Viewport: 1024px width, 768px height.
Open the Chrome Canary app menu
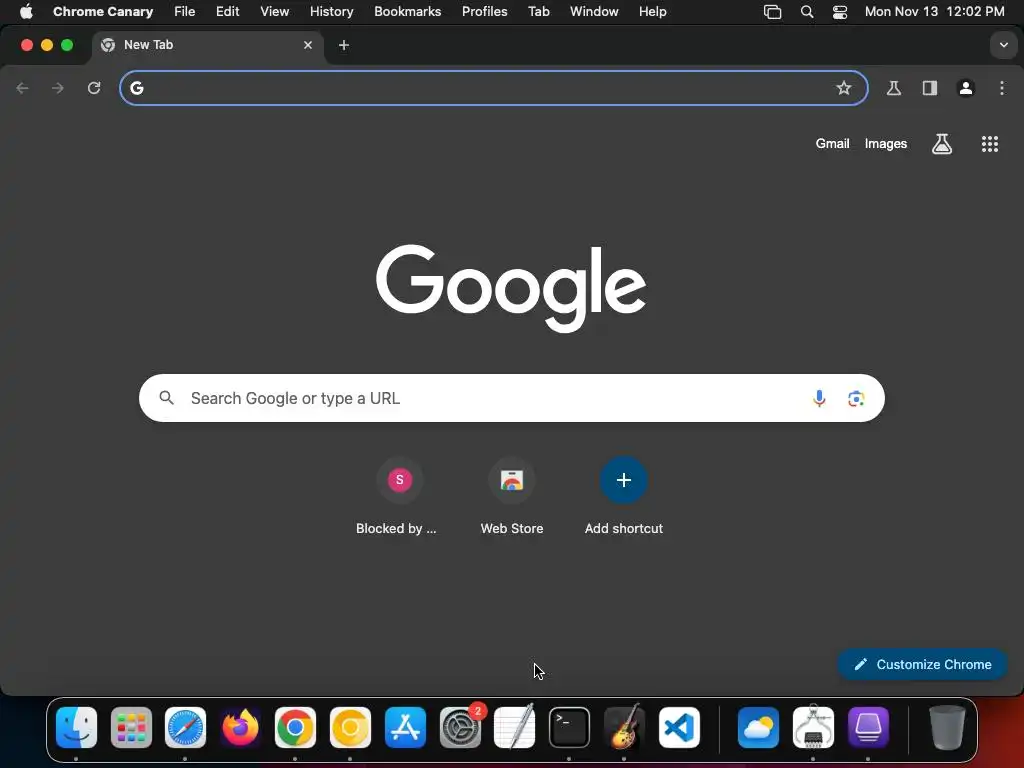point(103,12)
